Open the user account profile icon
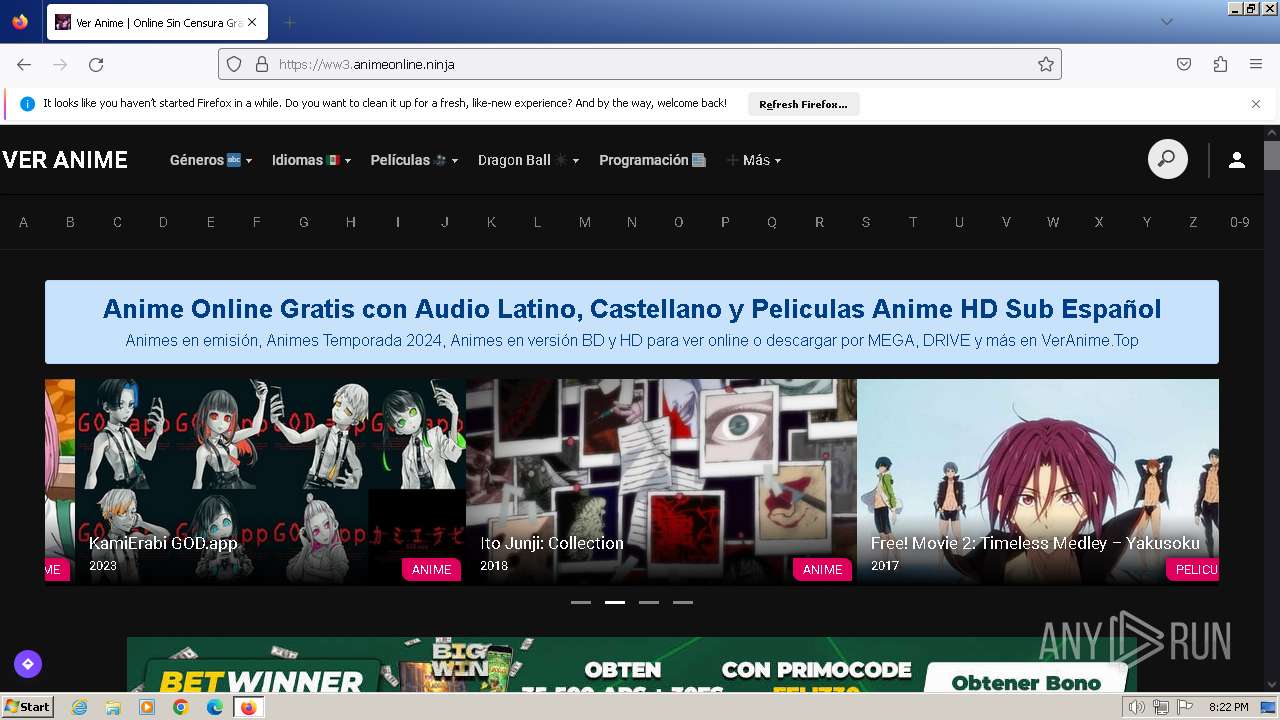 [1237, 160]
